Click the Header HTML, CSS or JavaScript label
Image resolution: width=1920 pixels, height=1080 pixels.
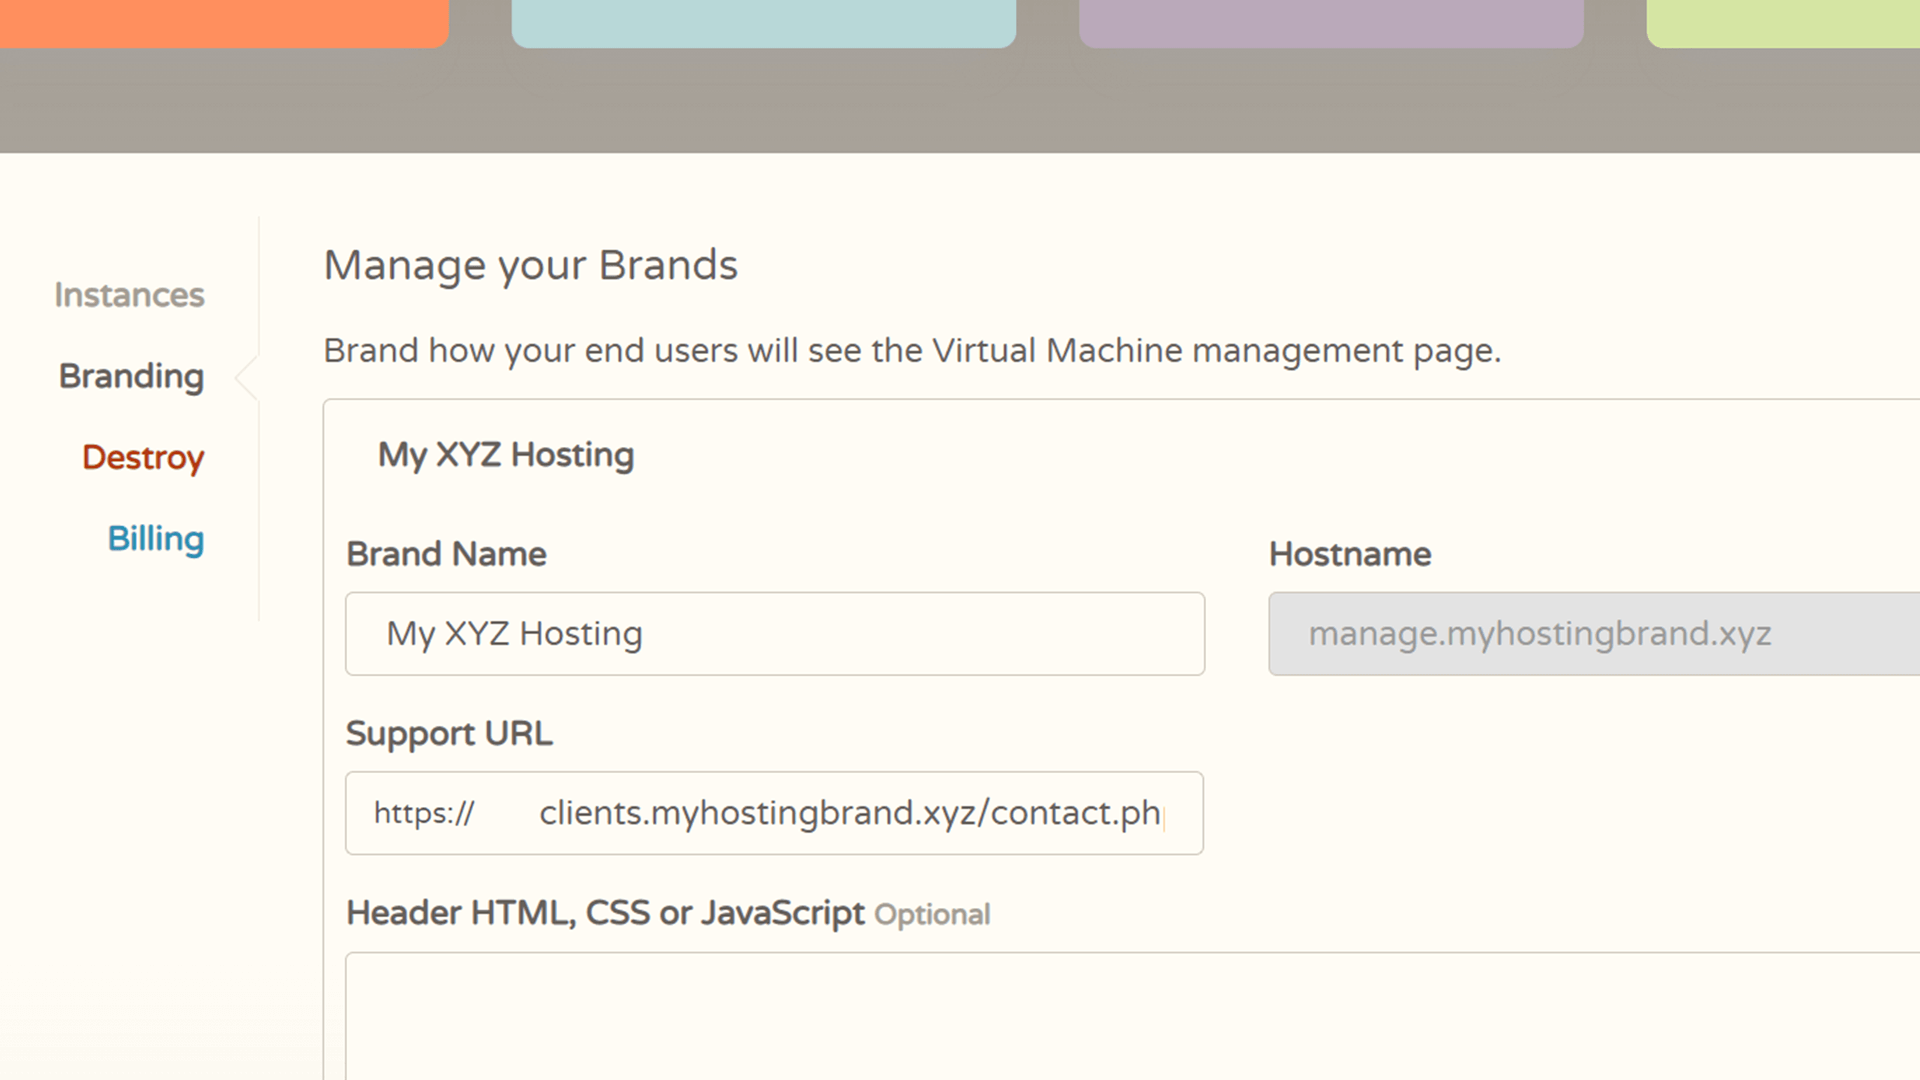point(605,913)
